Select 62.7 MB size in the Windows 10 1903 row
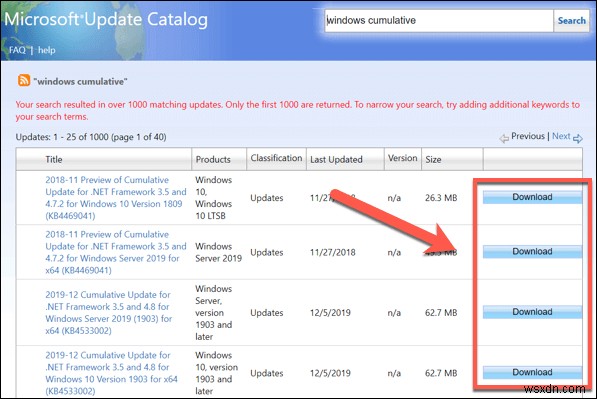 click(x=441, y=373)
